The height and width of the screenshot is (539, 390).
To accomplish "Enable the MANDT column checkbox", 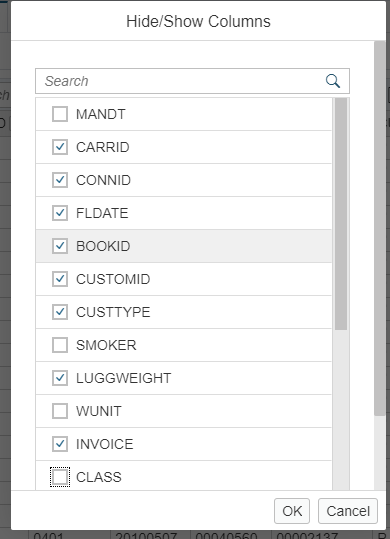I will coord(60,114).
